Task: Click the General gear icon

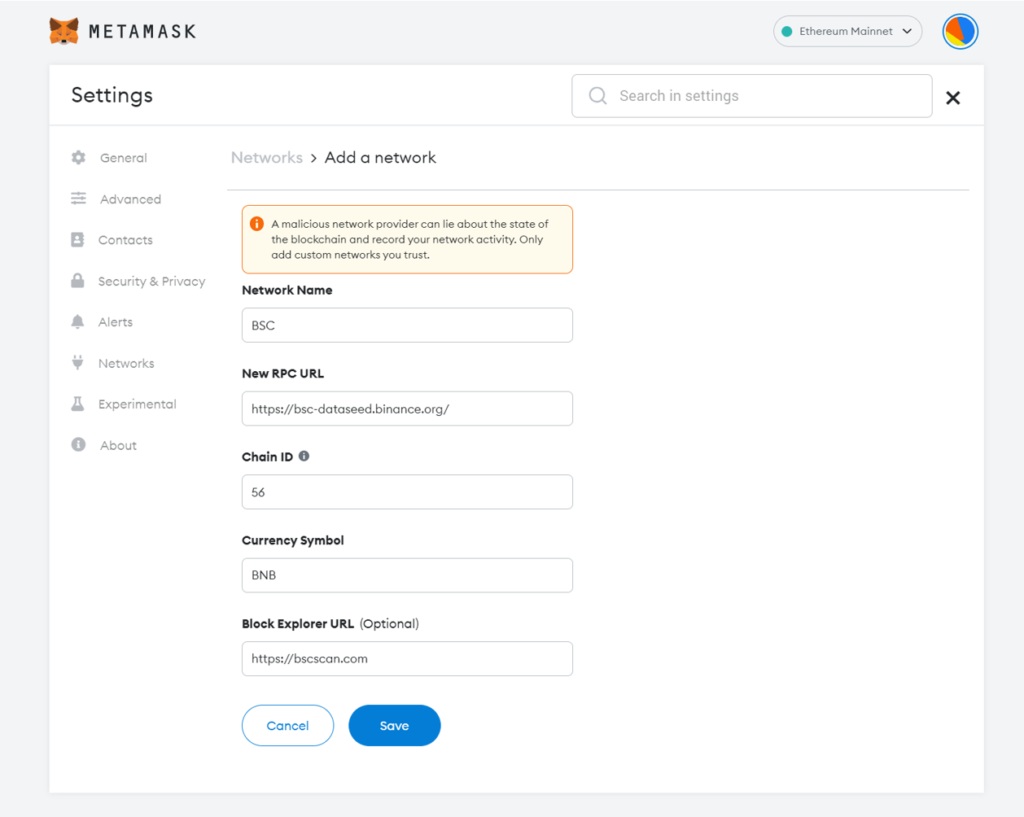Action: click(78, 157)
